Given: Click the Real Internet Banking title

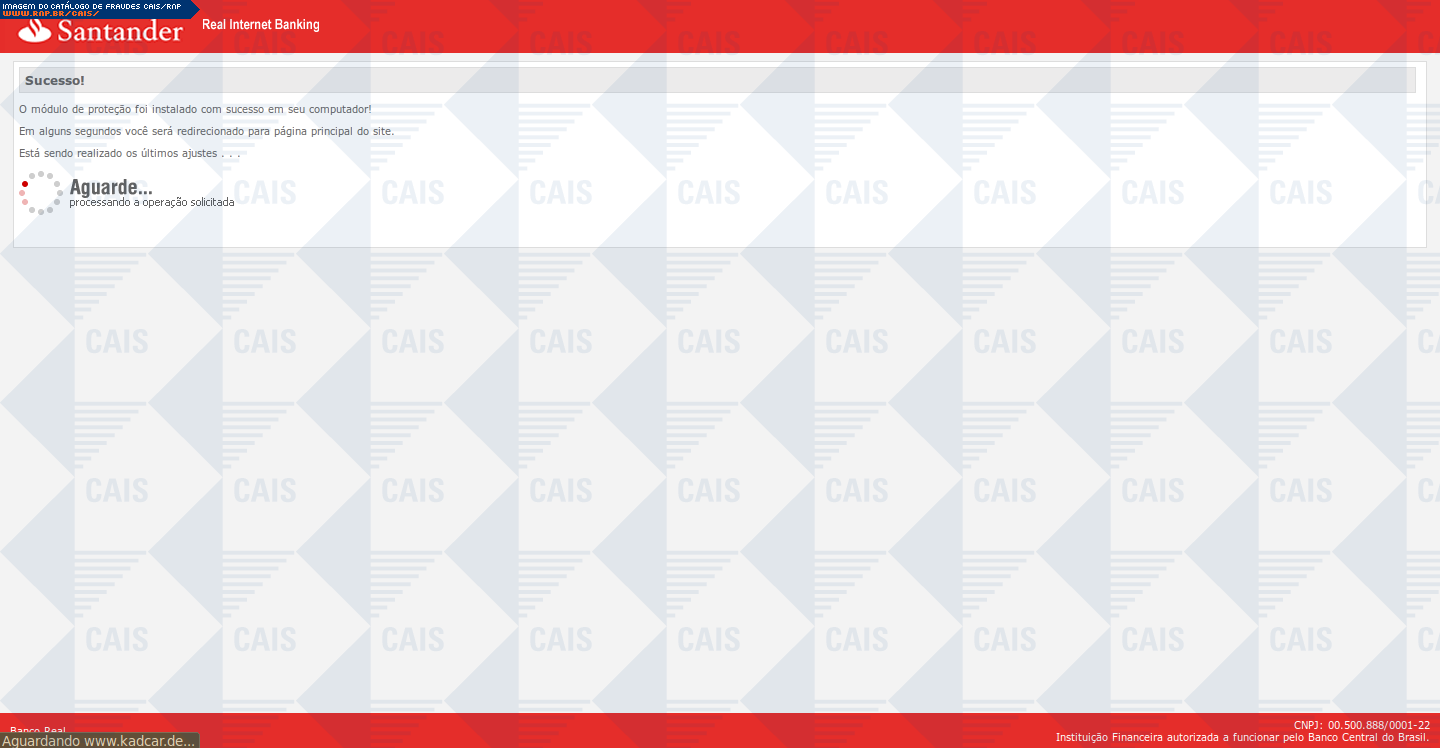Looking at the screenshot, I should [261, 24].
